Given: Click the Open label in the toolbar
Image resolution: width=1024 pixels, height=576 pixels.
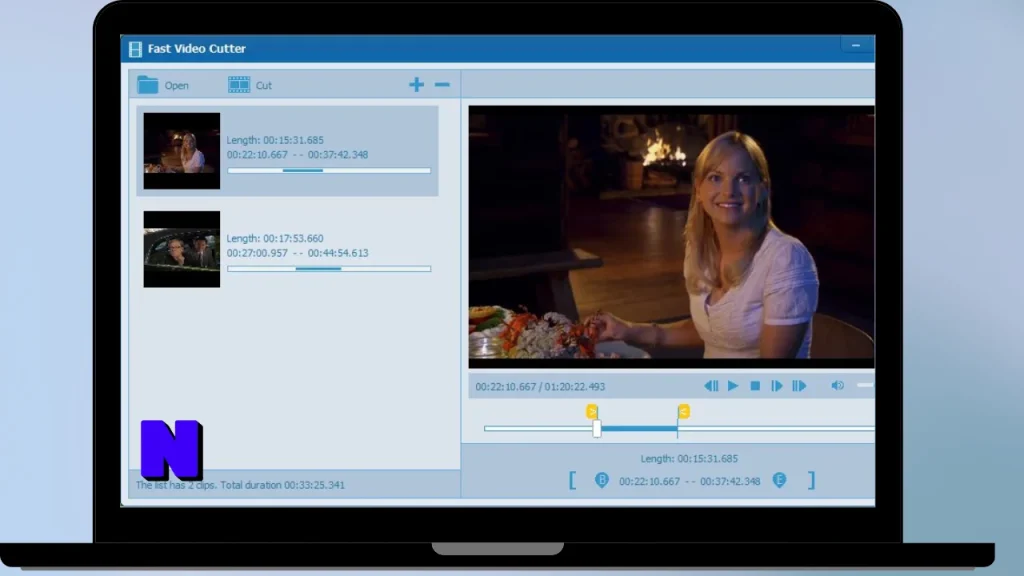Looking at the screenshot, I should [x=176, y=86].
